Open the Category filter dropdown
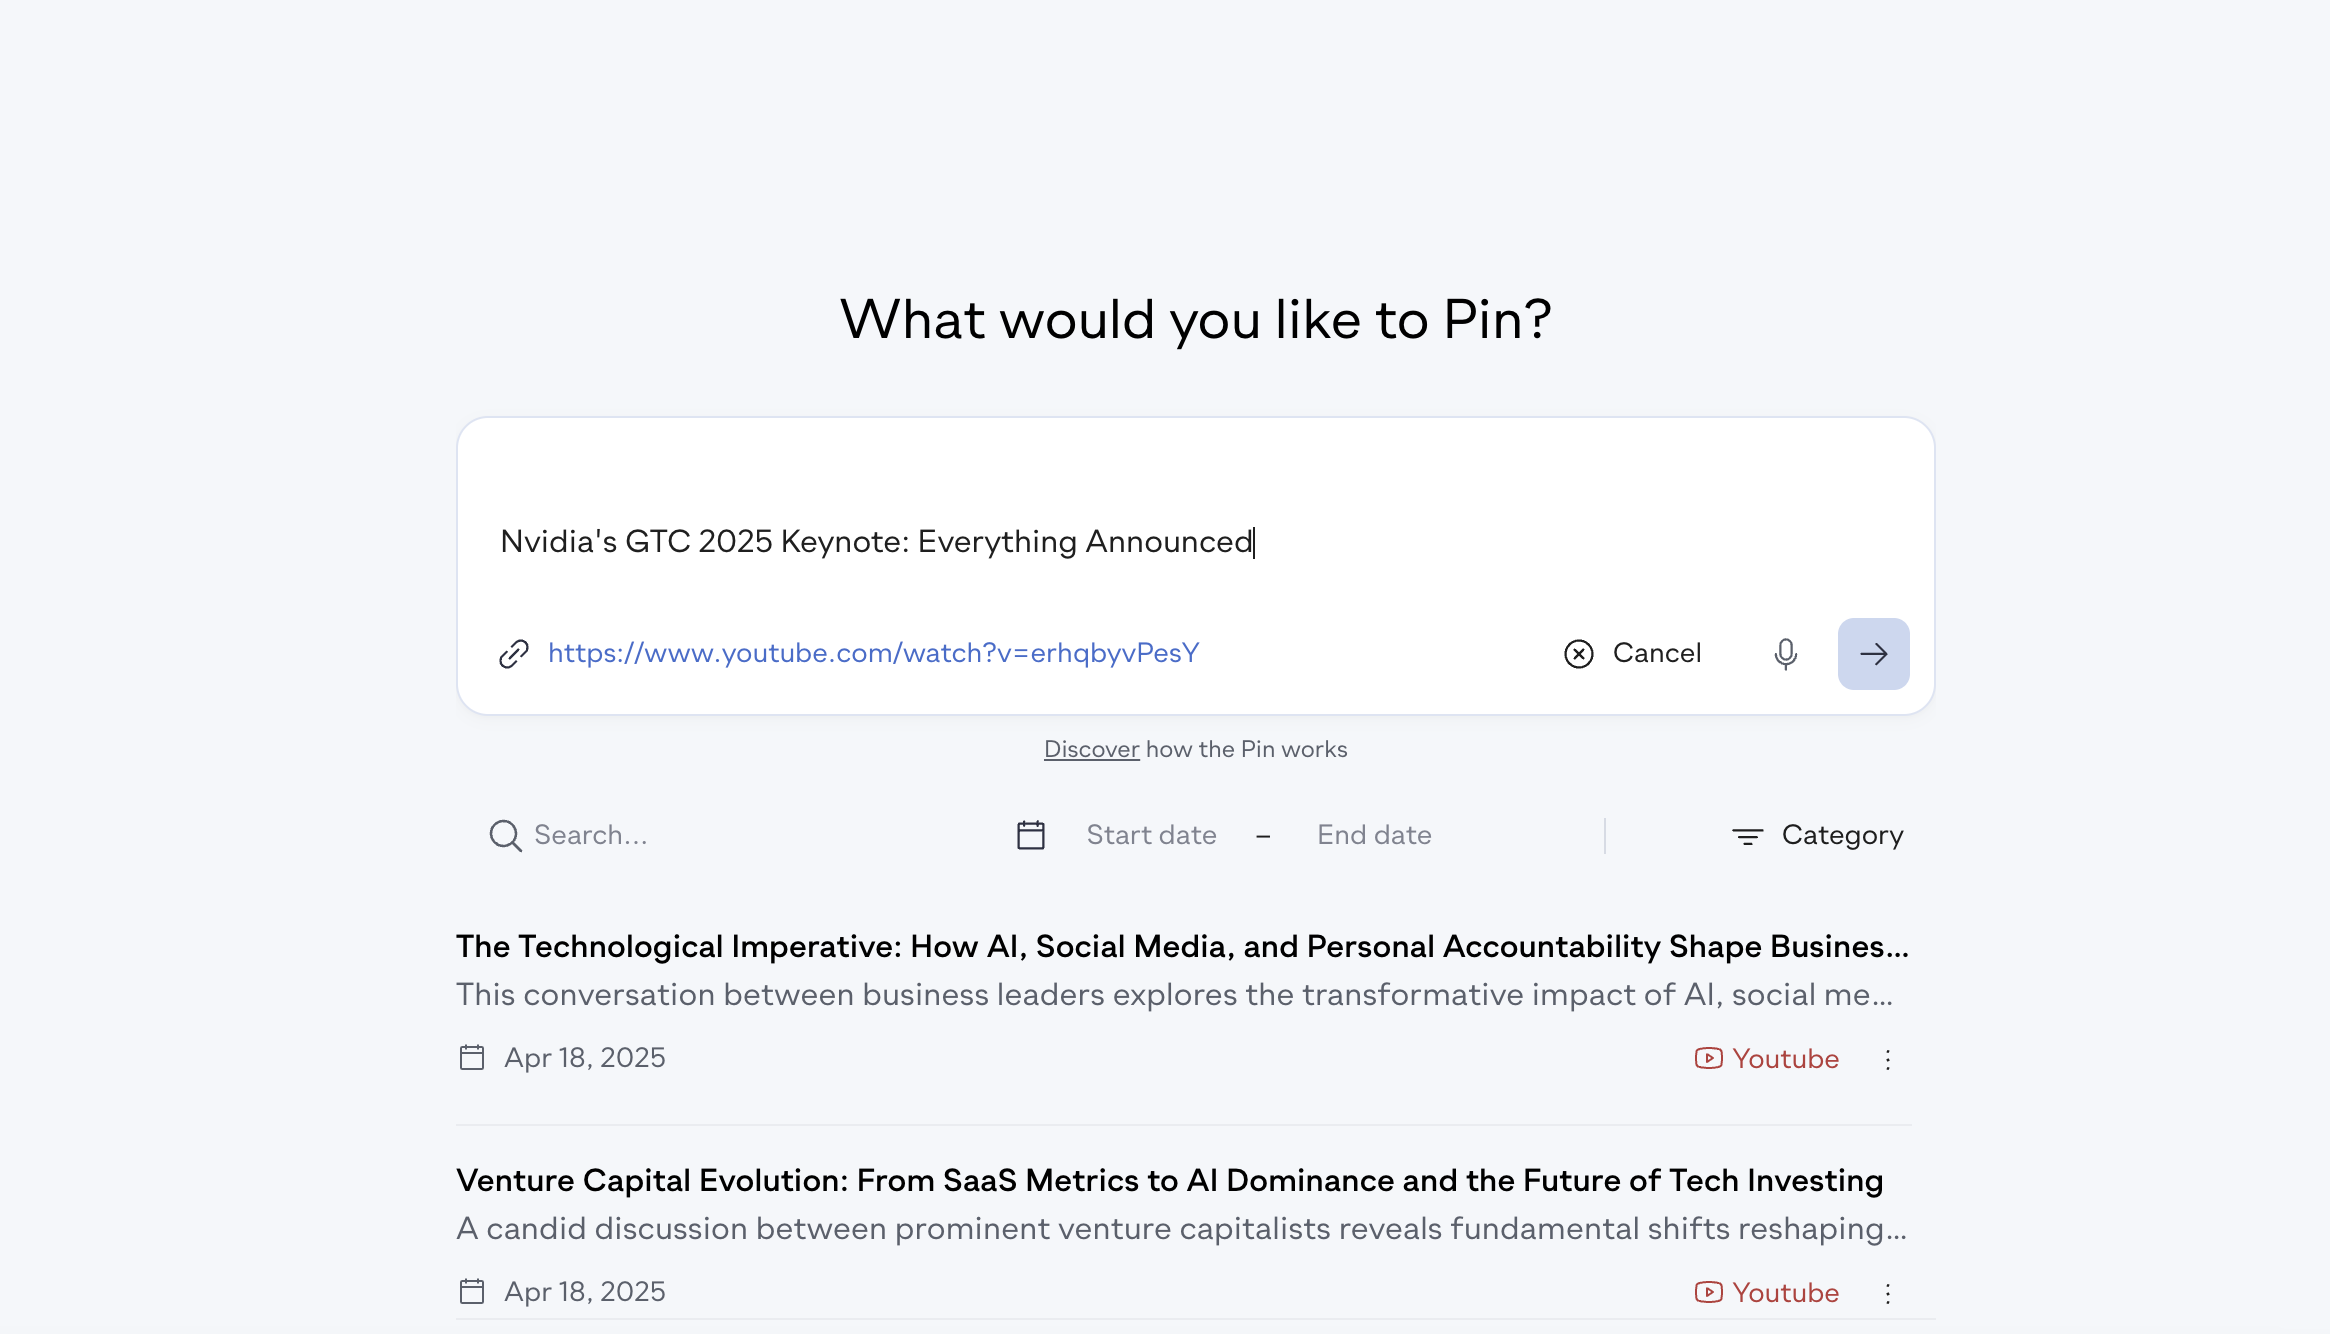 1817,835
